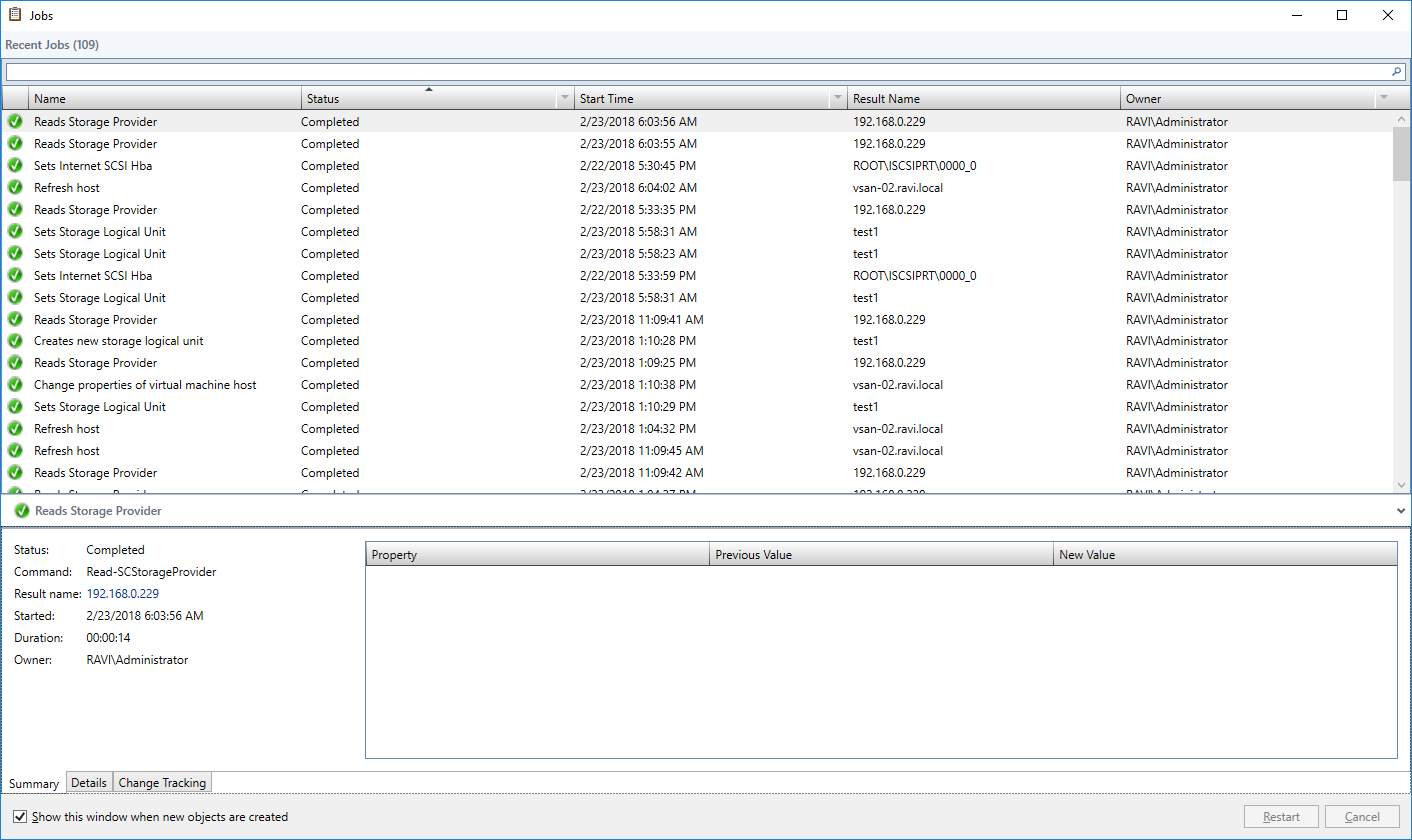Click status icon of job started 11:09:42 AM
Image resolution: width=1412 pixels, height=840 pixels.
coord(15,473)
